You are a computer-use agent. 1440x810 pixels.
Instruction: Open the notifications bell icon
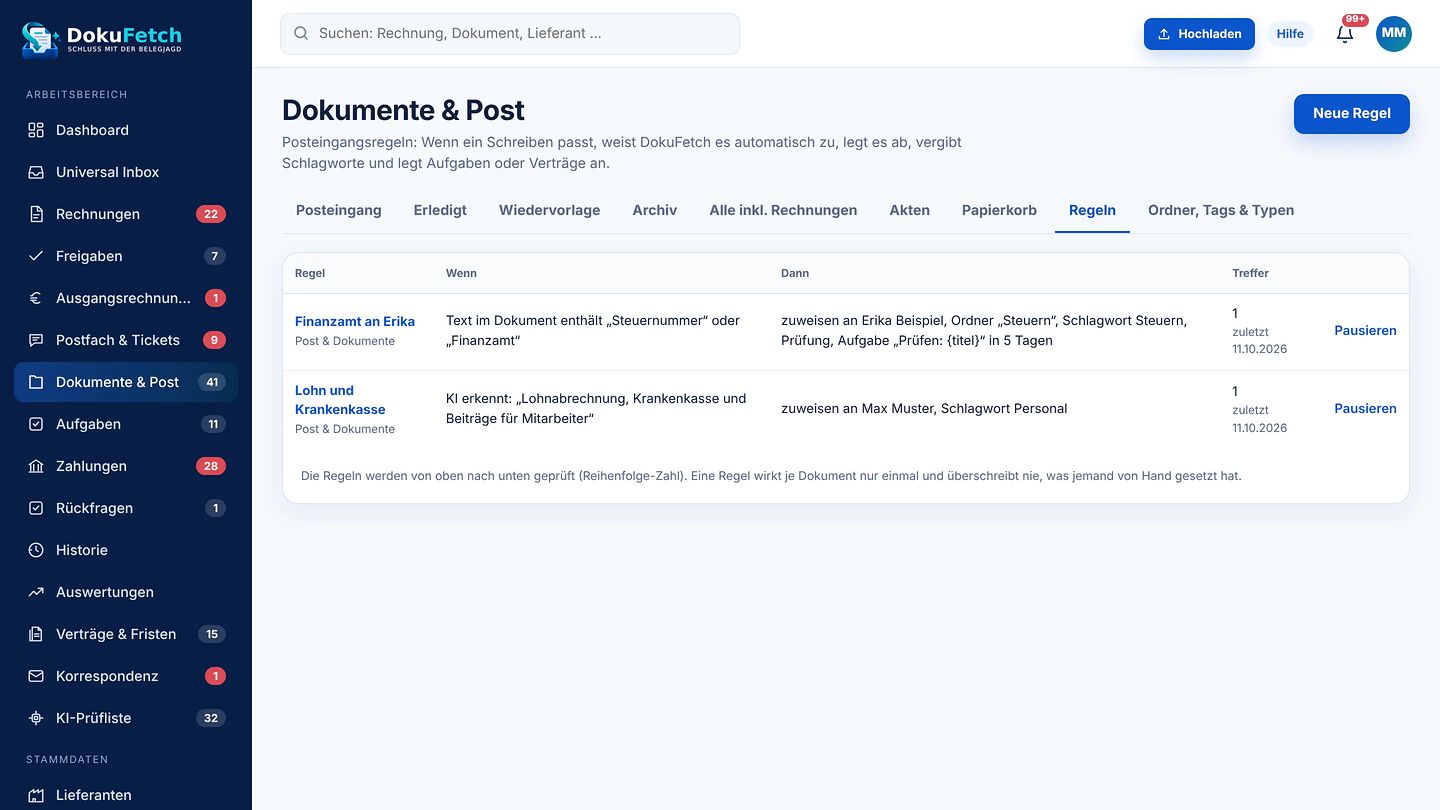[1345, 34]
